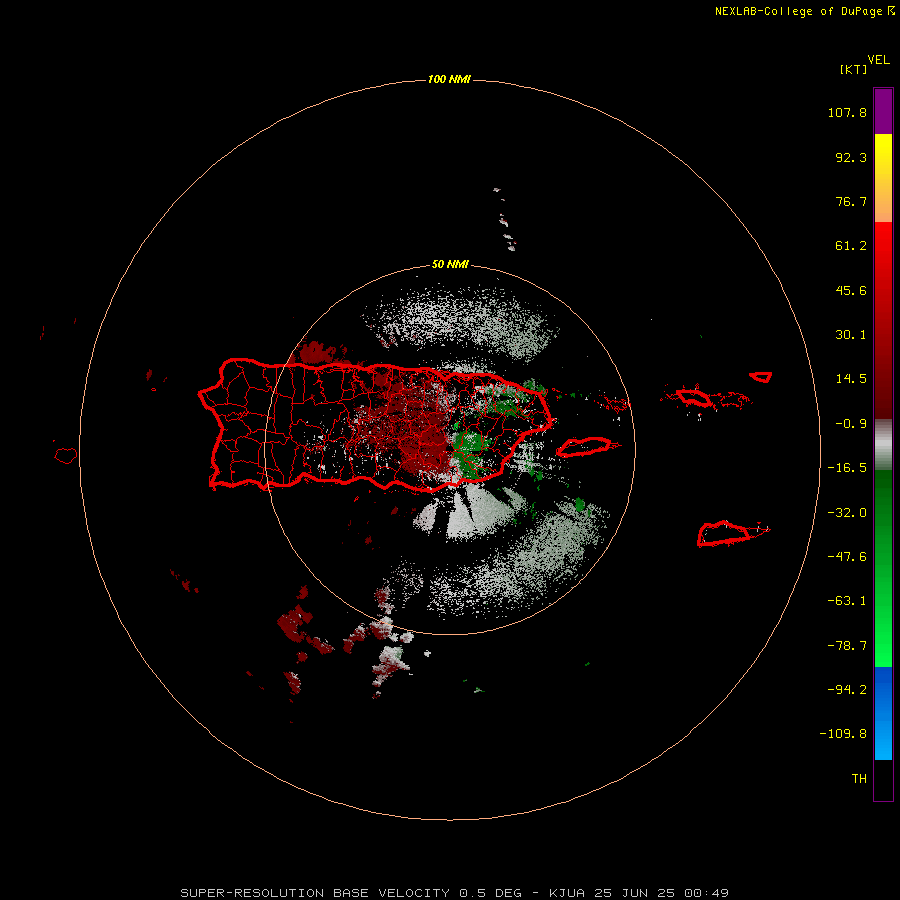Pick the blue segment of color bar

[883, 713]
